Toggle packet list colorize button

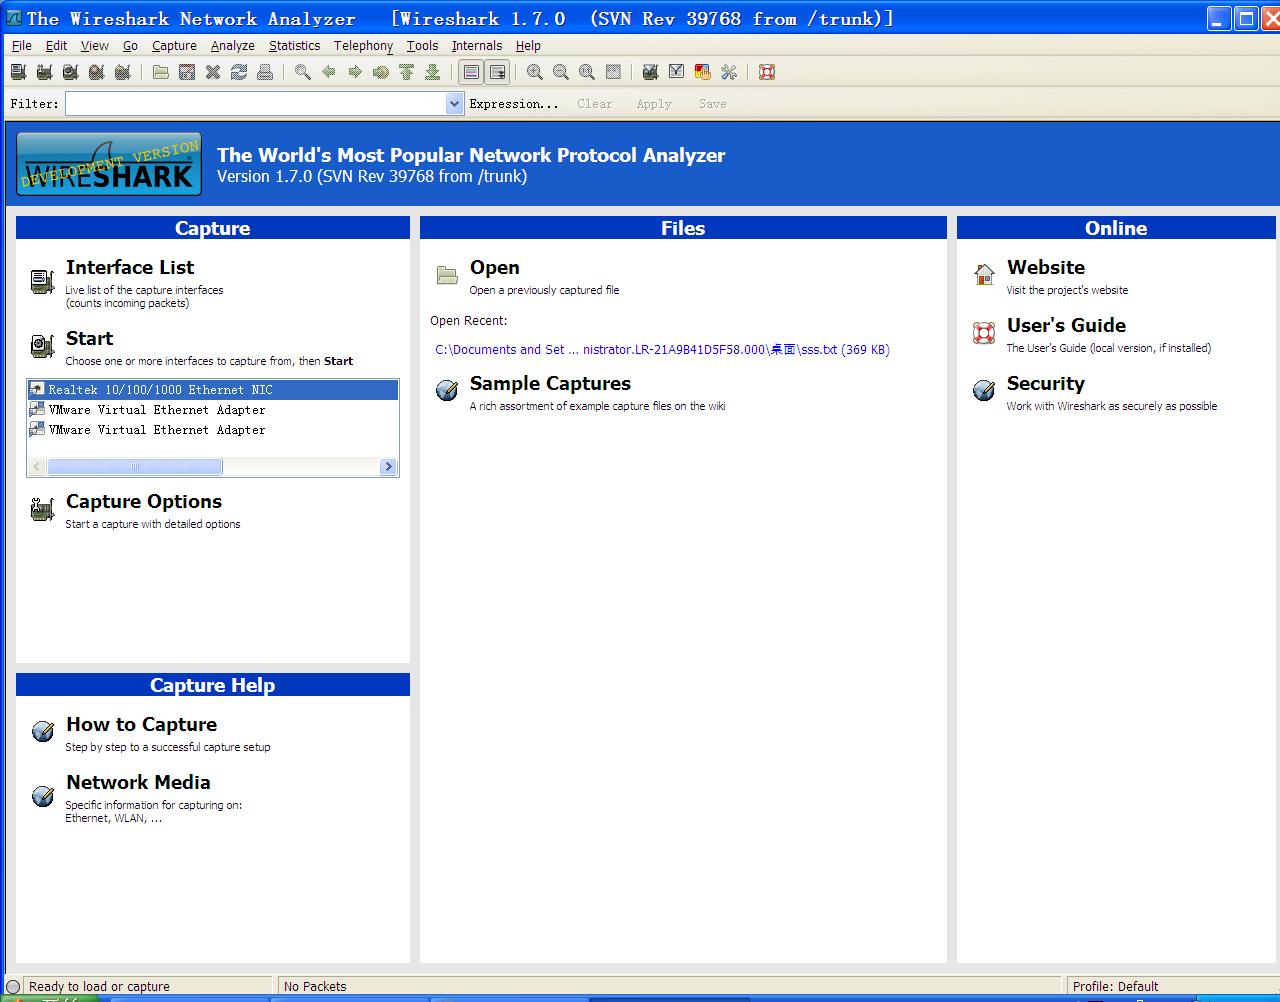point(470,72)
